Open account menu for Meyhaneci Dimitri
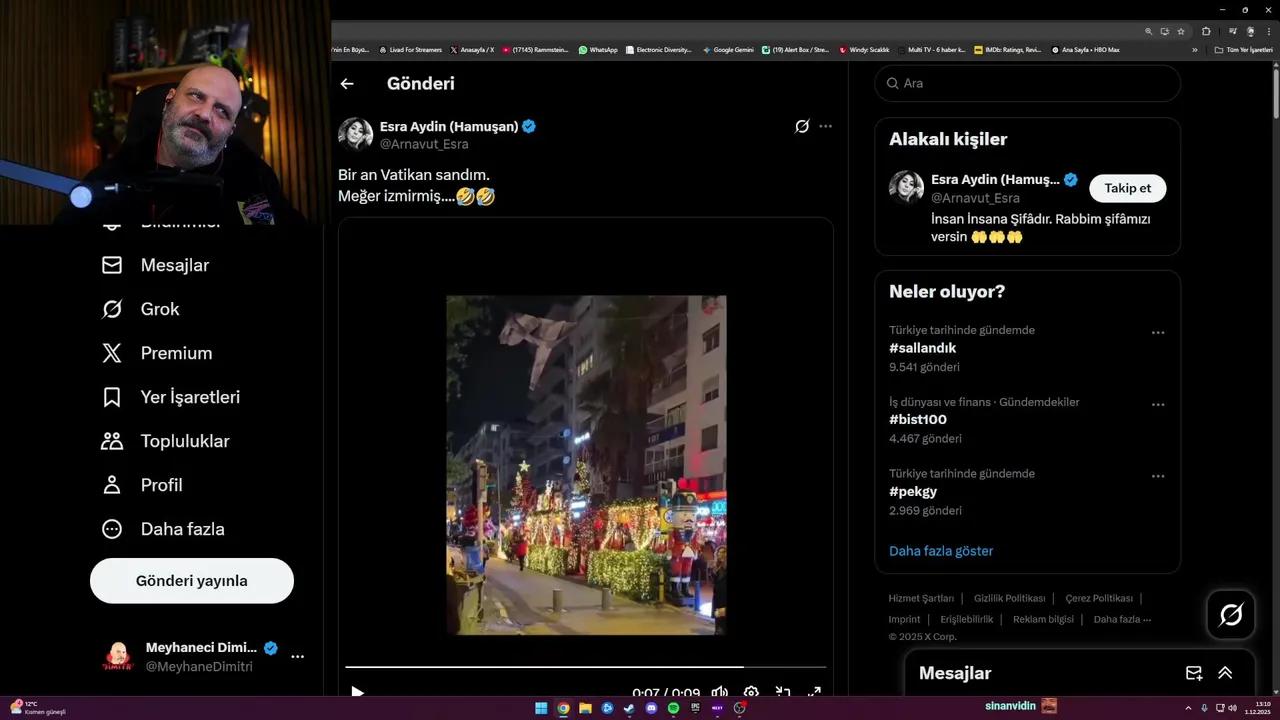The image size is (1280, 720). pos(297,657)
